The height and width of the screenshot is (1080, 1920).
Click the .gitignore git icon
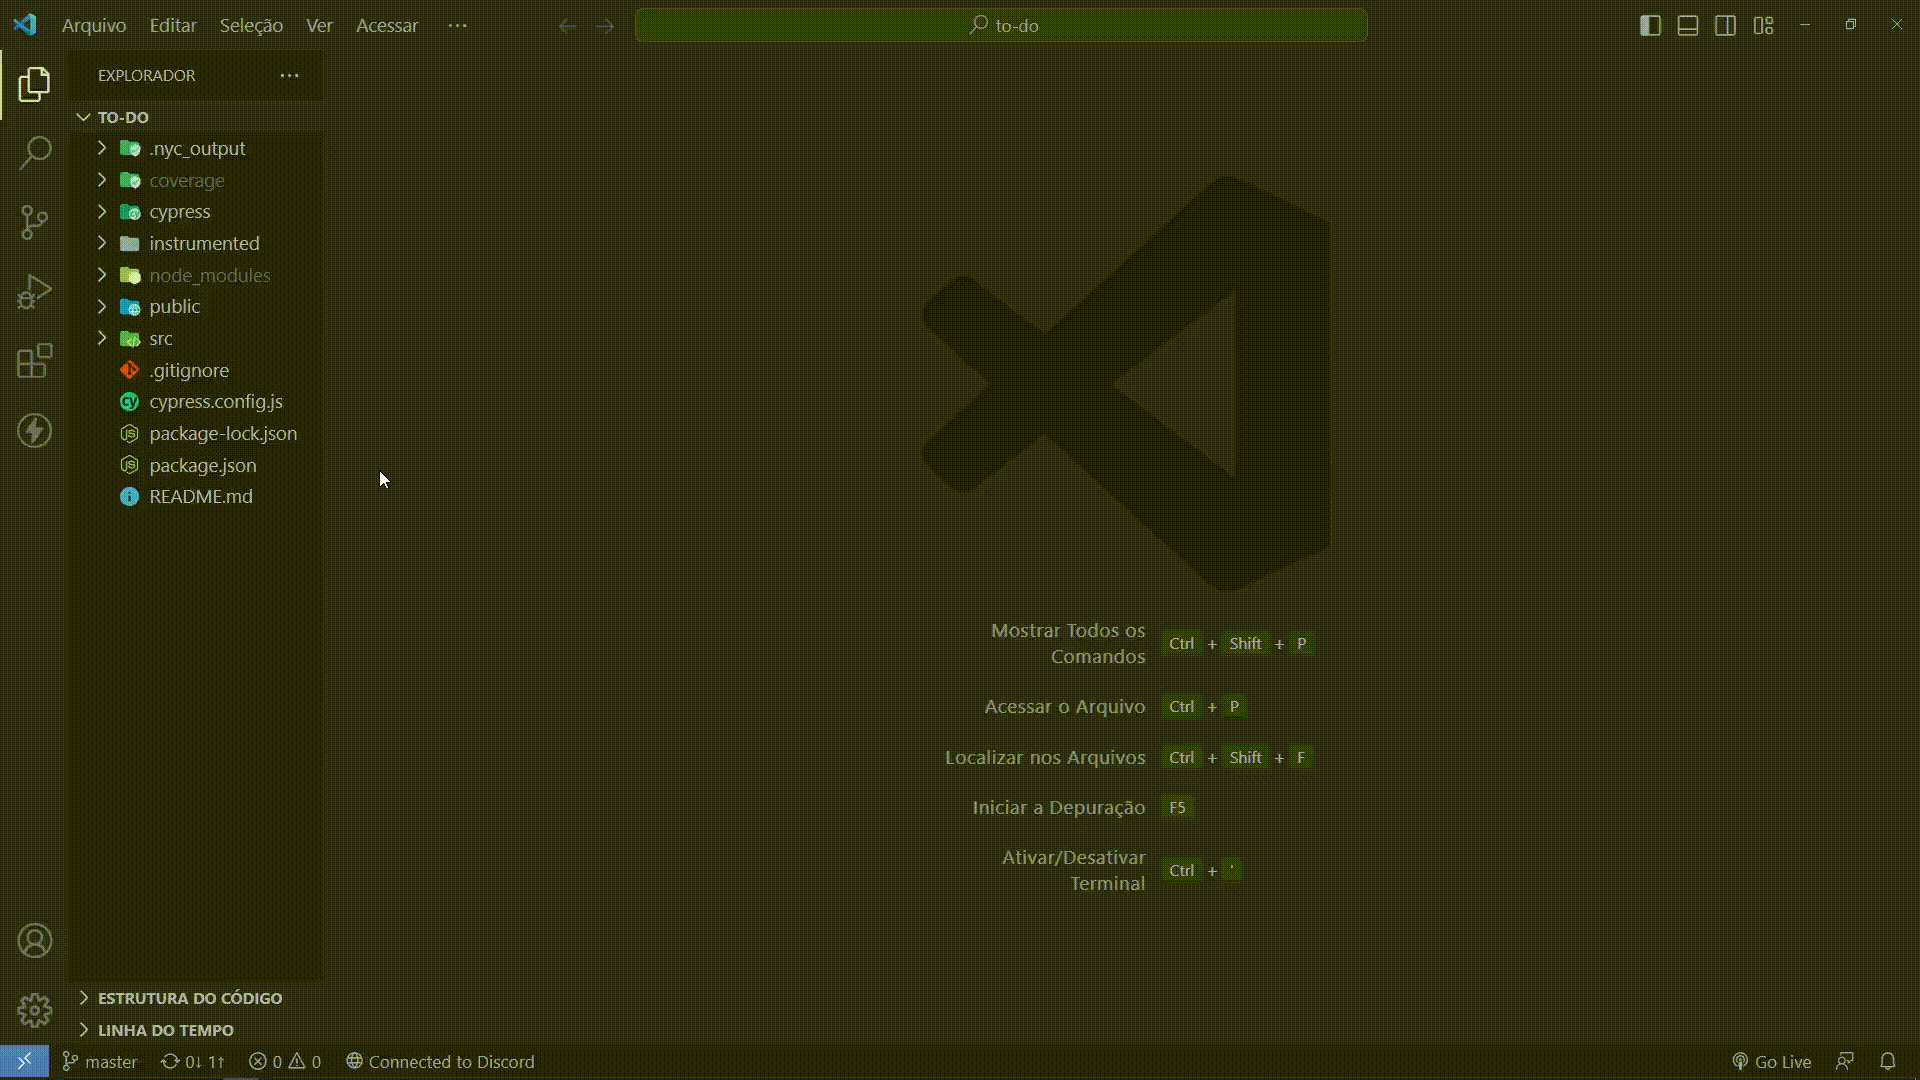click(130, 371)
